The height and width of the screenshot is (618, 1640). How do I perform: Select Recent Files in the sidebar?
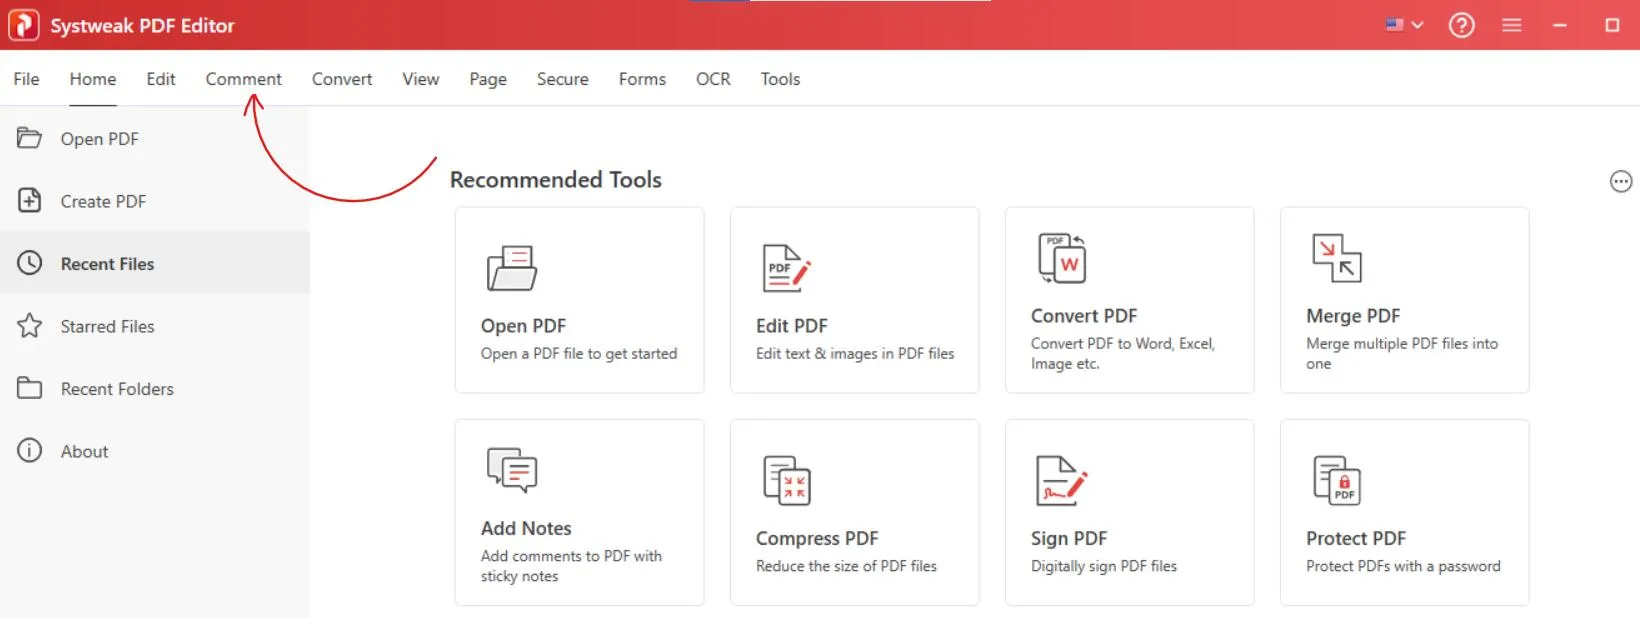coord(107,264)
